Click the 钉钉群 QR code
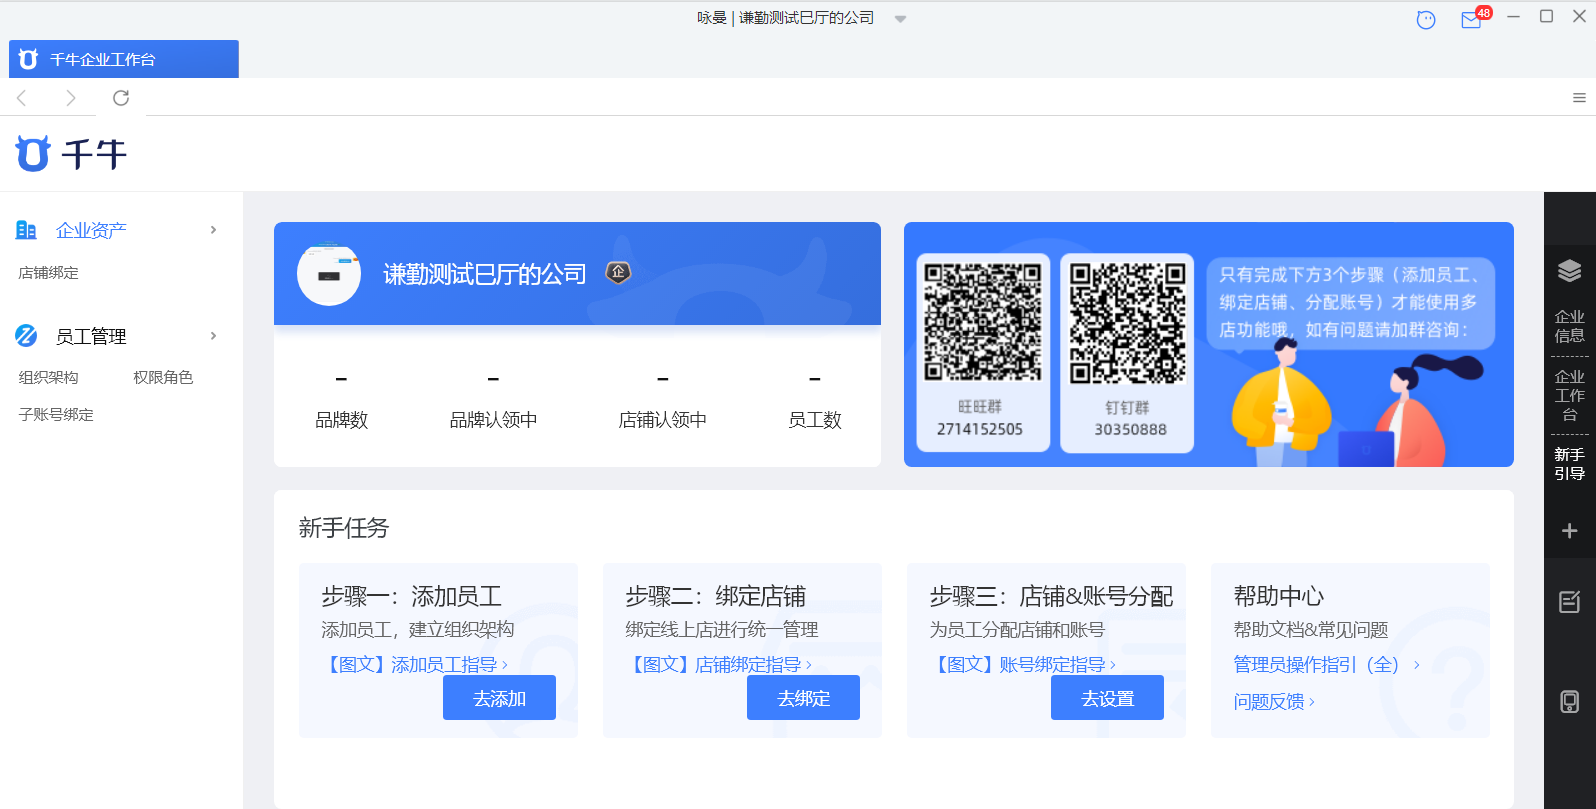1596x809 pixels. click(1127, 323)
